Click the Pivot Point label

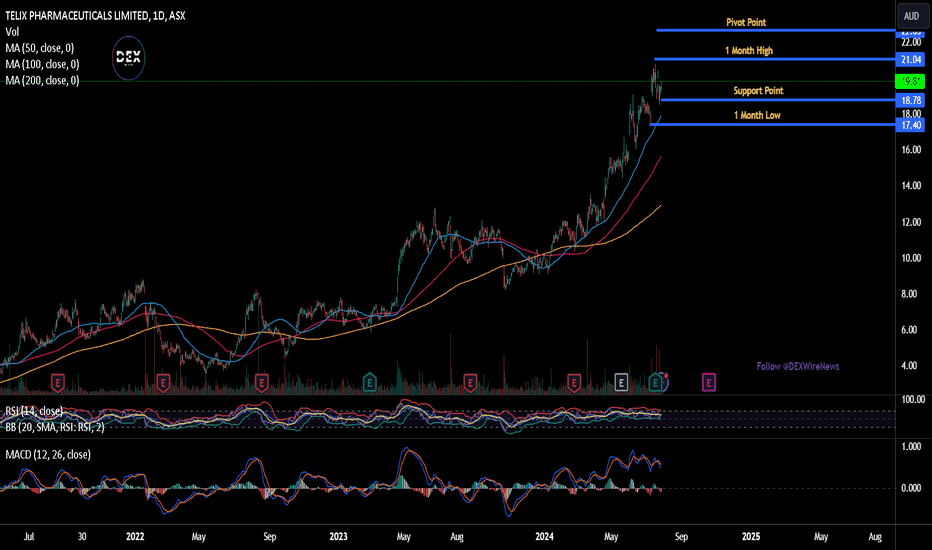[746, 23]
